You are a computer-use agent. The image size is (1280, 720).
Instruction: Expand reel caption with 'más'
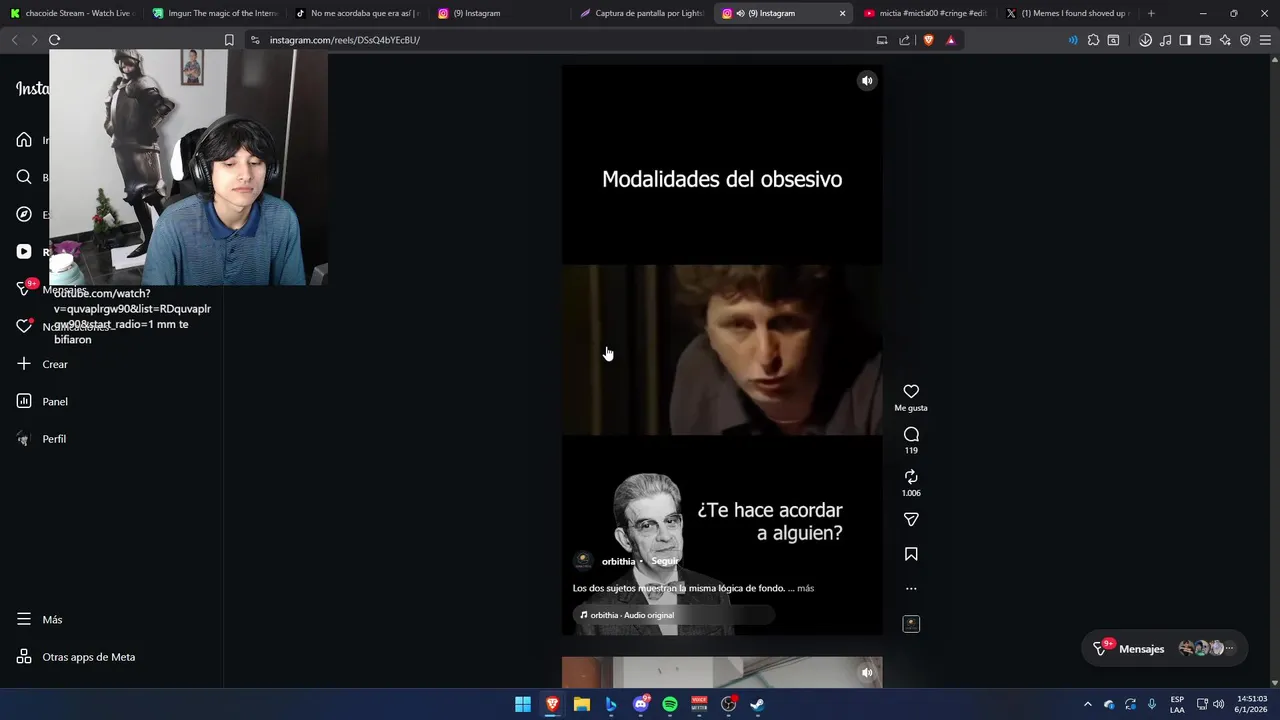click(805, 588)
